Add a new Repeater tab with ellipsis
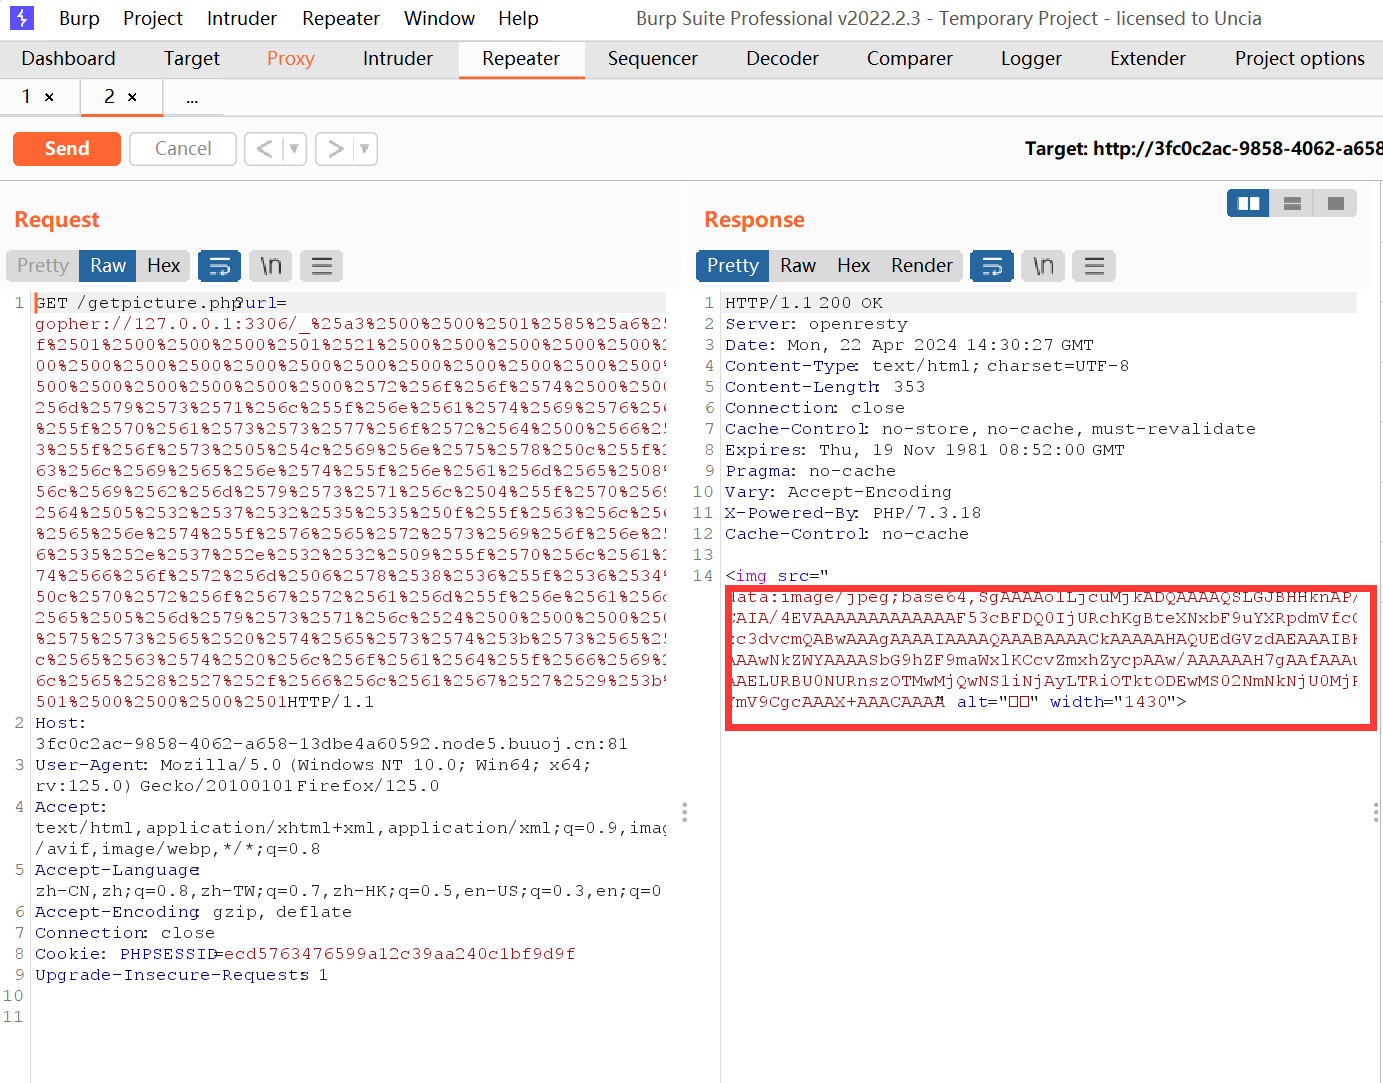1383x1083 pixels. tap(192, 97)
